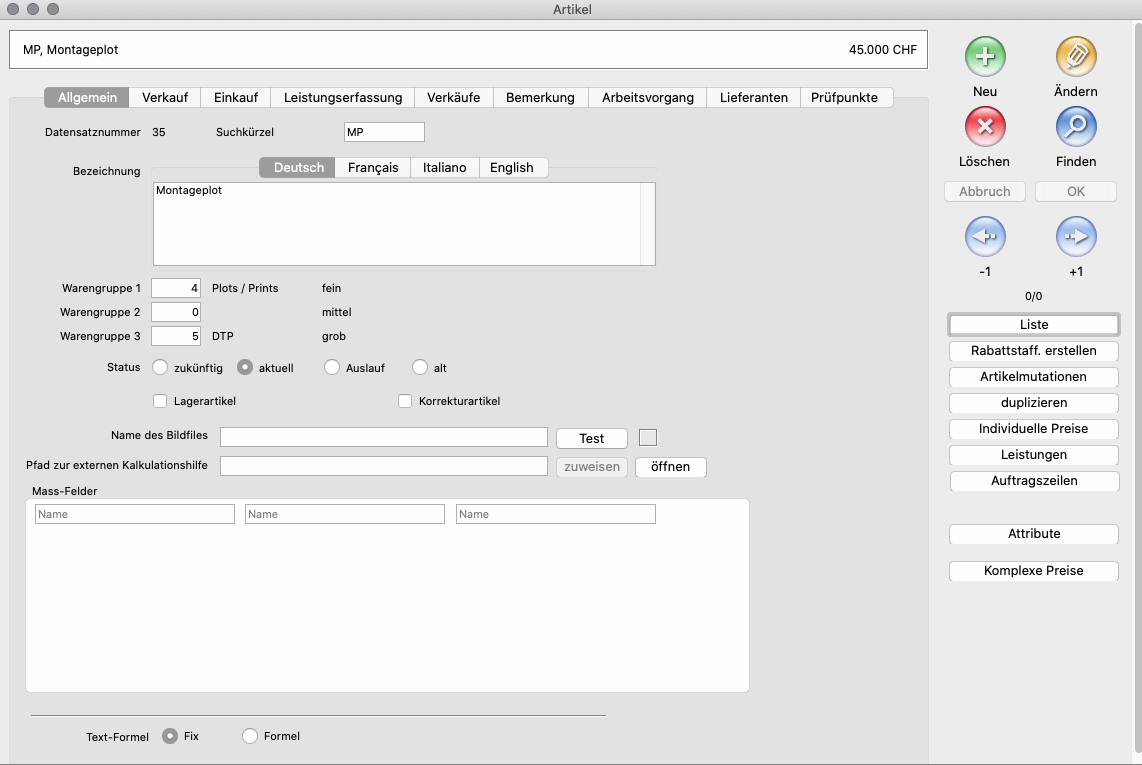Open the Prüfpunkte tab

(x=844, y=97)
